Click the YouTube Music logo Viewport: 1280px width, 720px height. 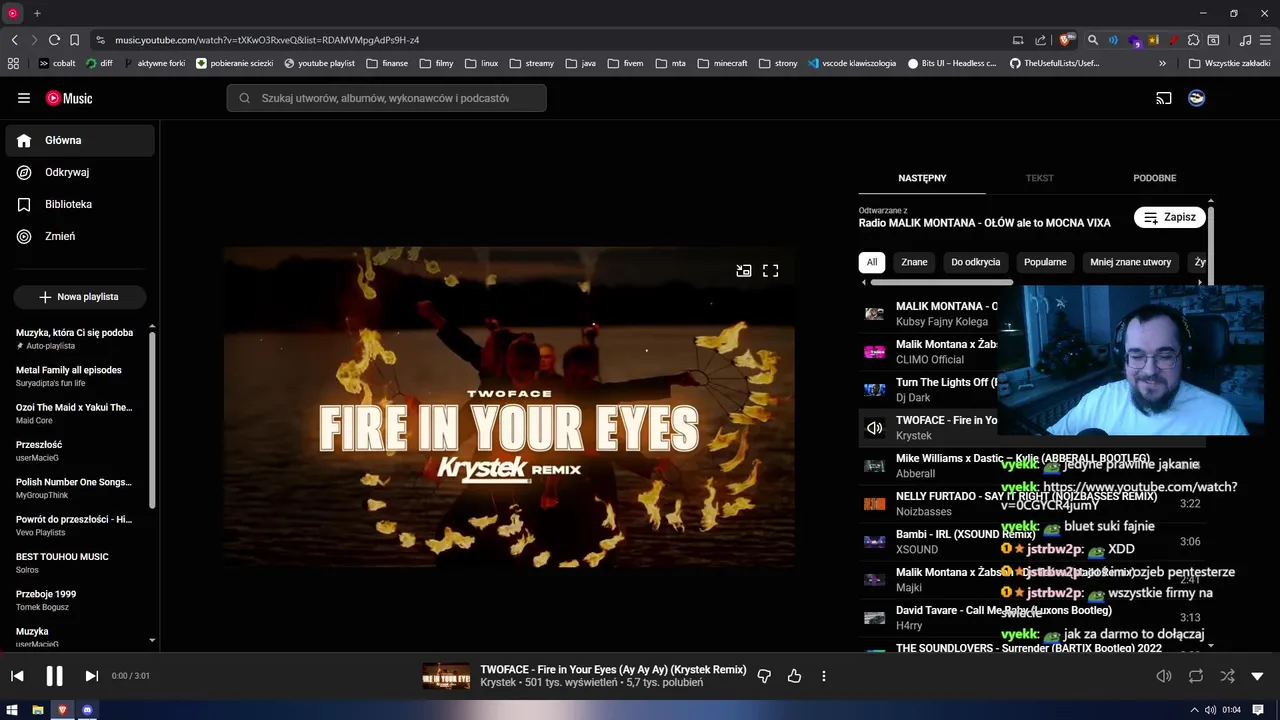point(69,98)
